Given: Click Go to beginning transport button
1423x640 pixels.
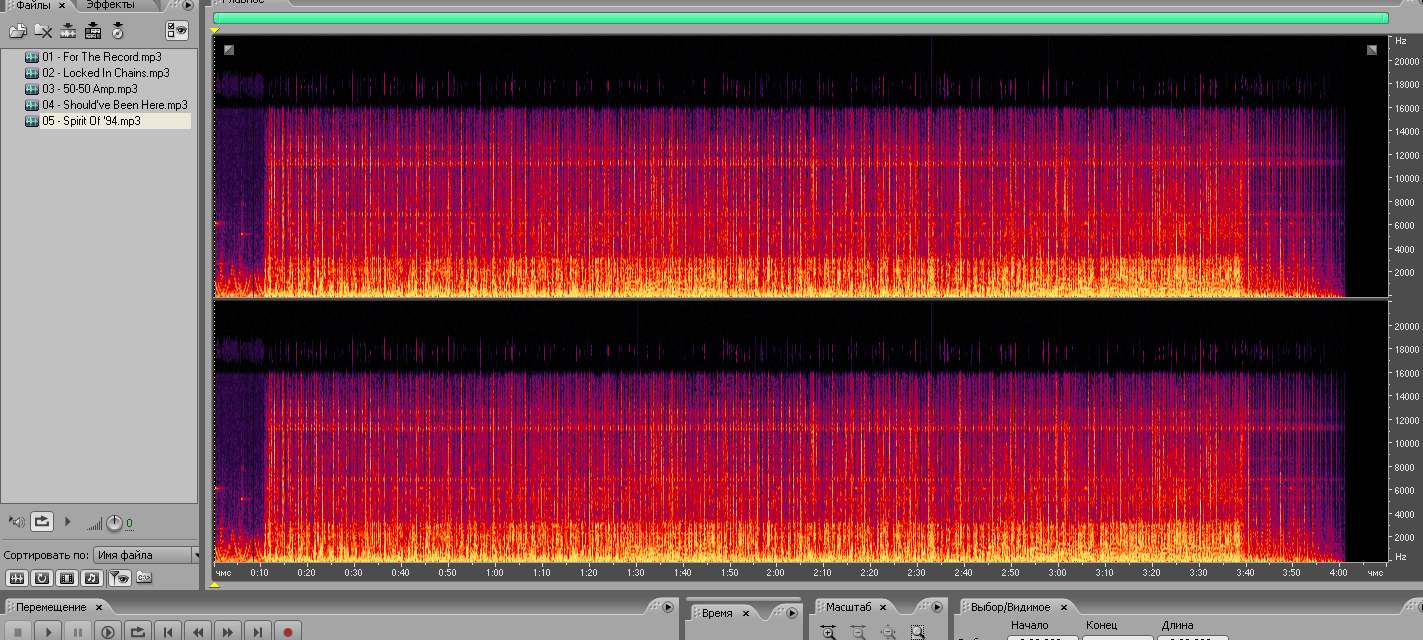Looking at the screenshot, I should click(168, 632).
